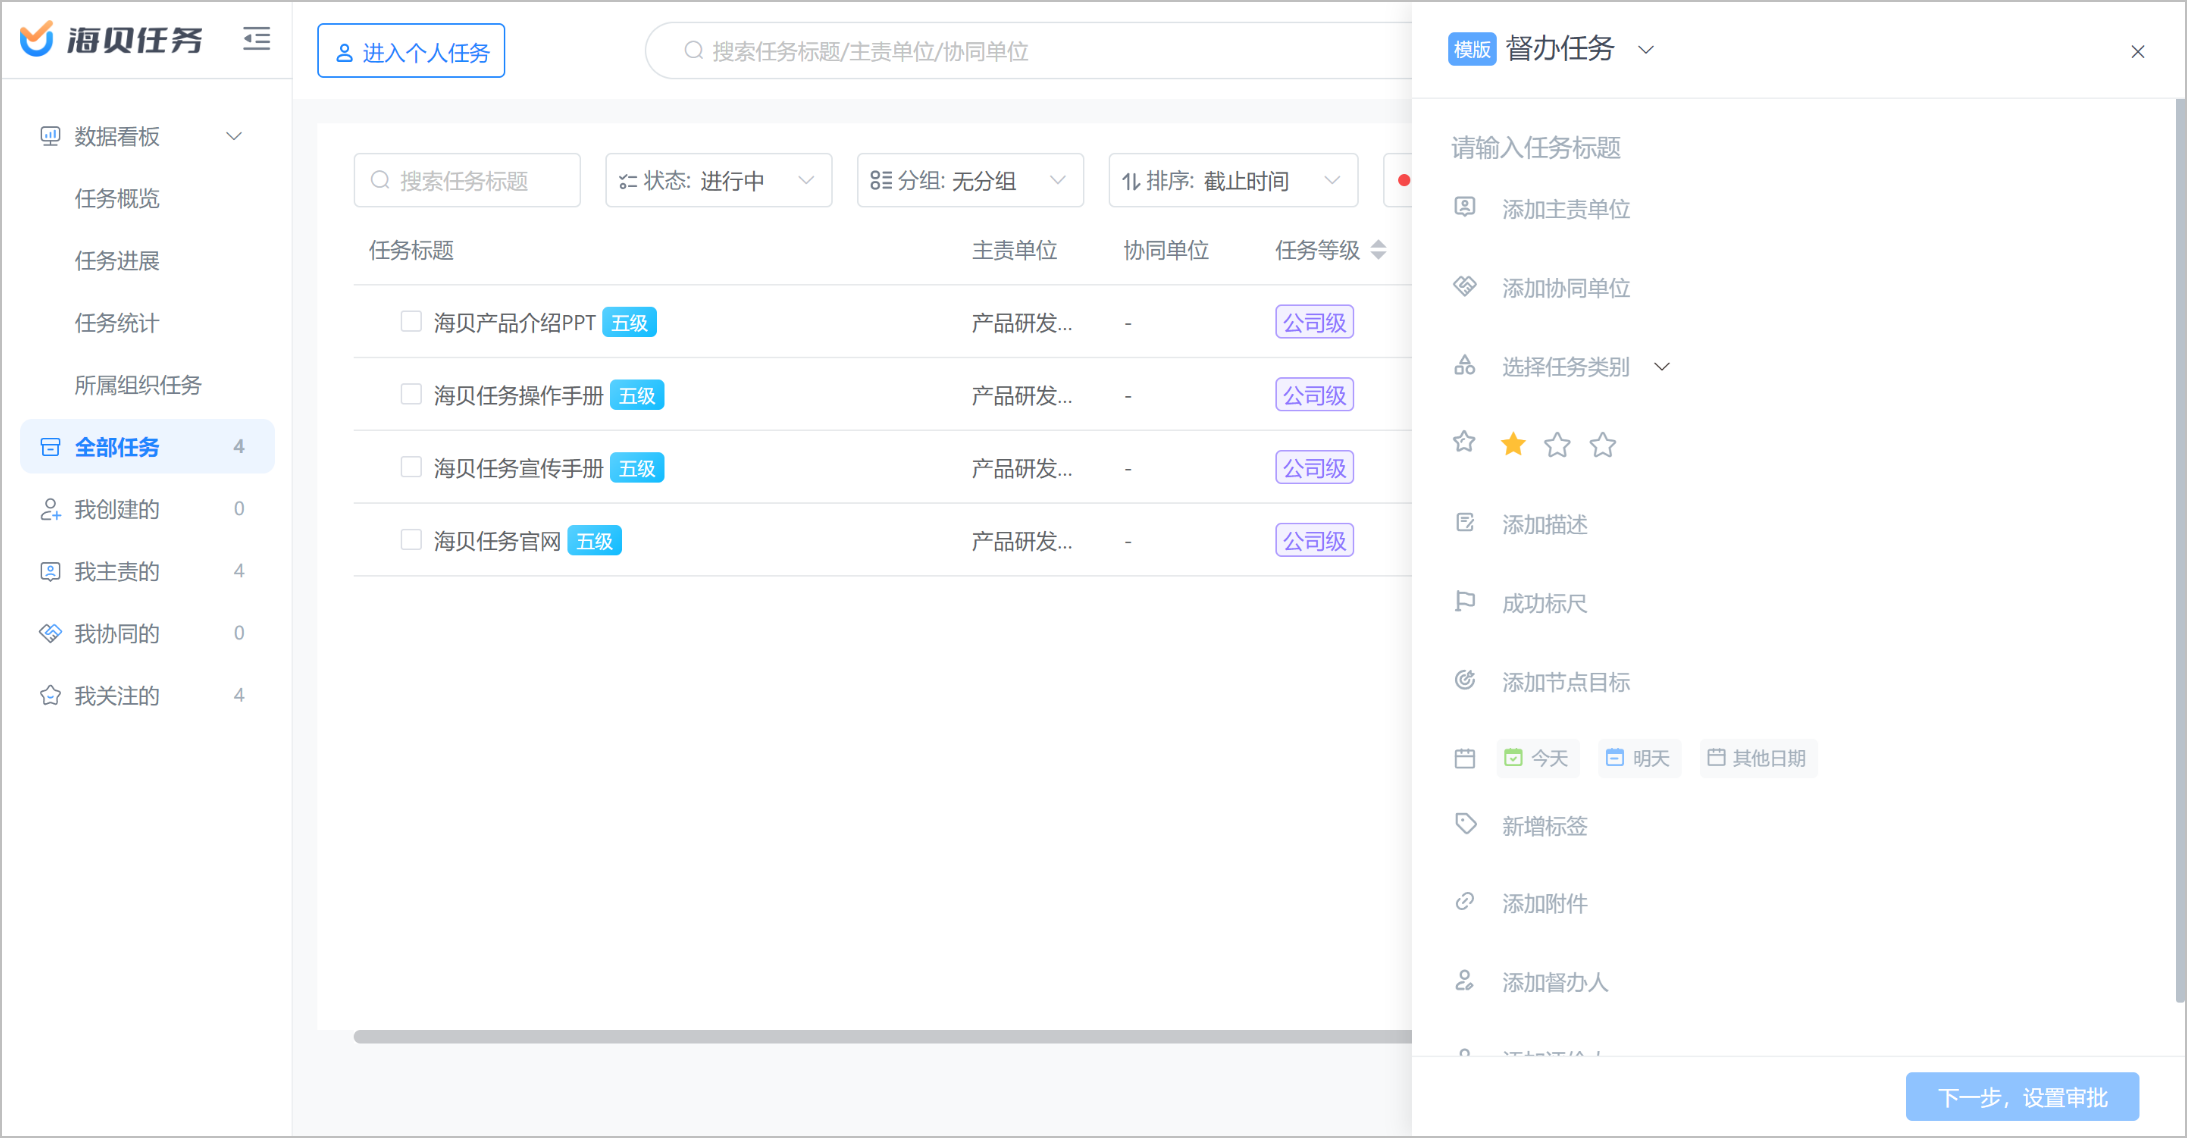Open the 海贝任务操作手册 task title

pos(518,396)
